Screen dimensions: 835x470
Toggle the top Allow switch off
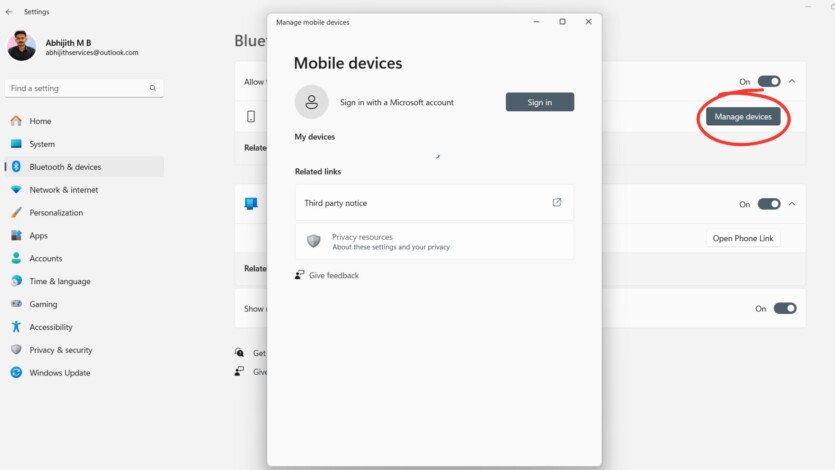coord(768,81)
